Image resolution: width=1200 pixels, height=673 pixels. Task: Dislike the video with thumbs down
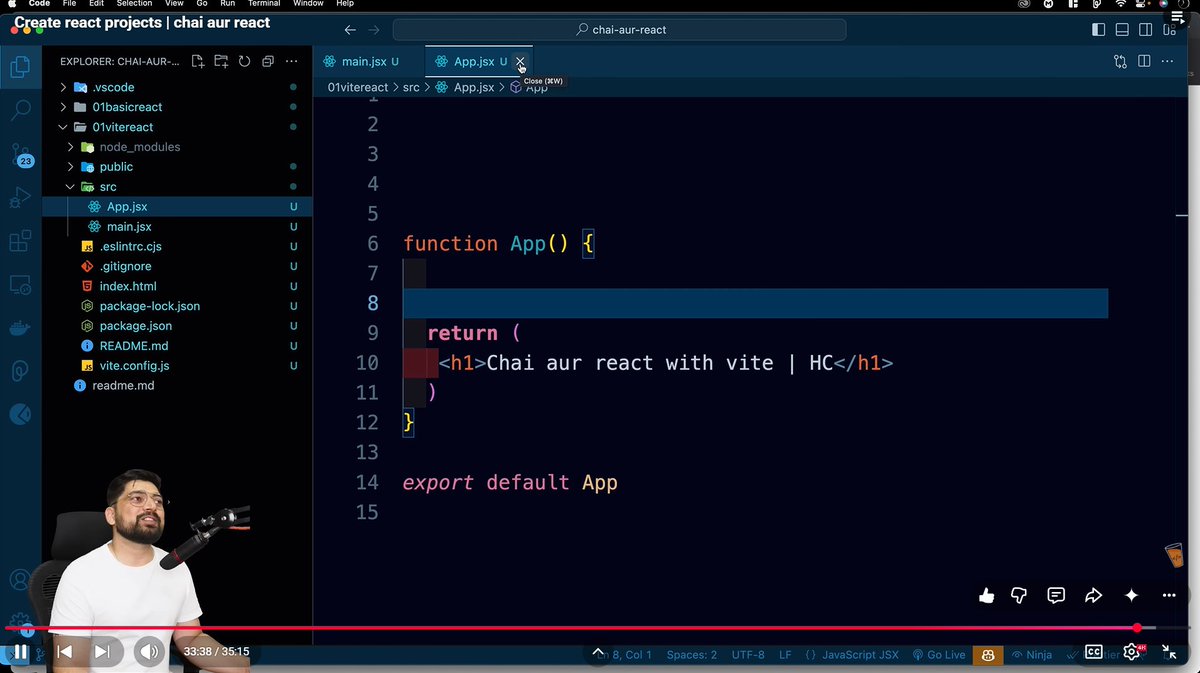1019,596
